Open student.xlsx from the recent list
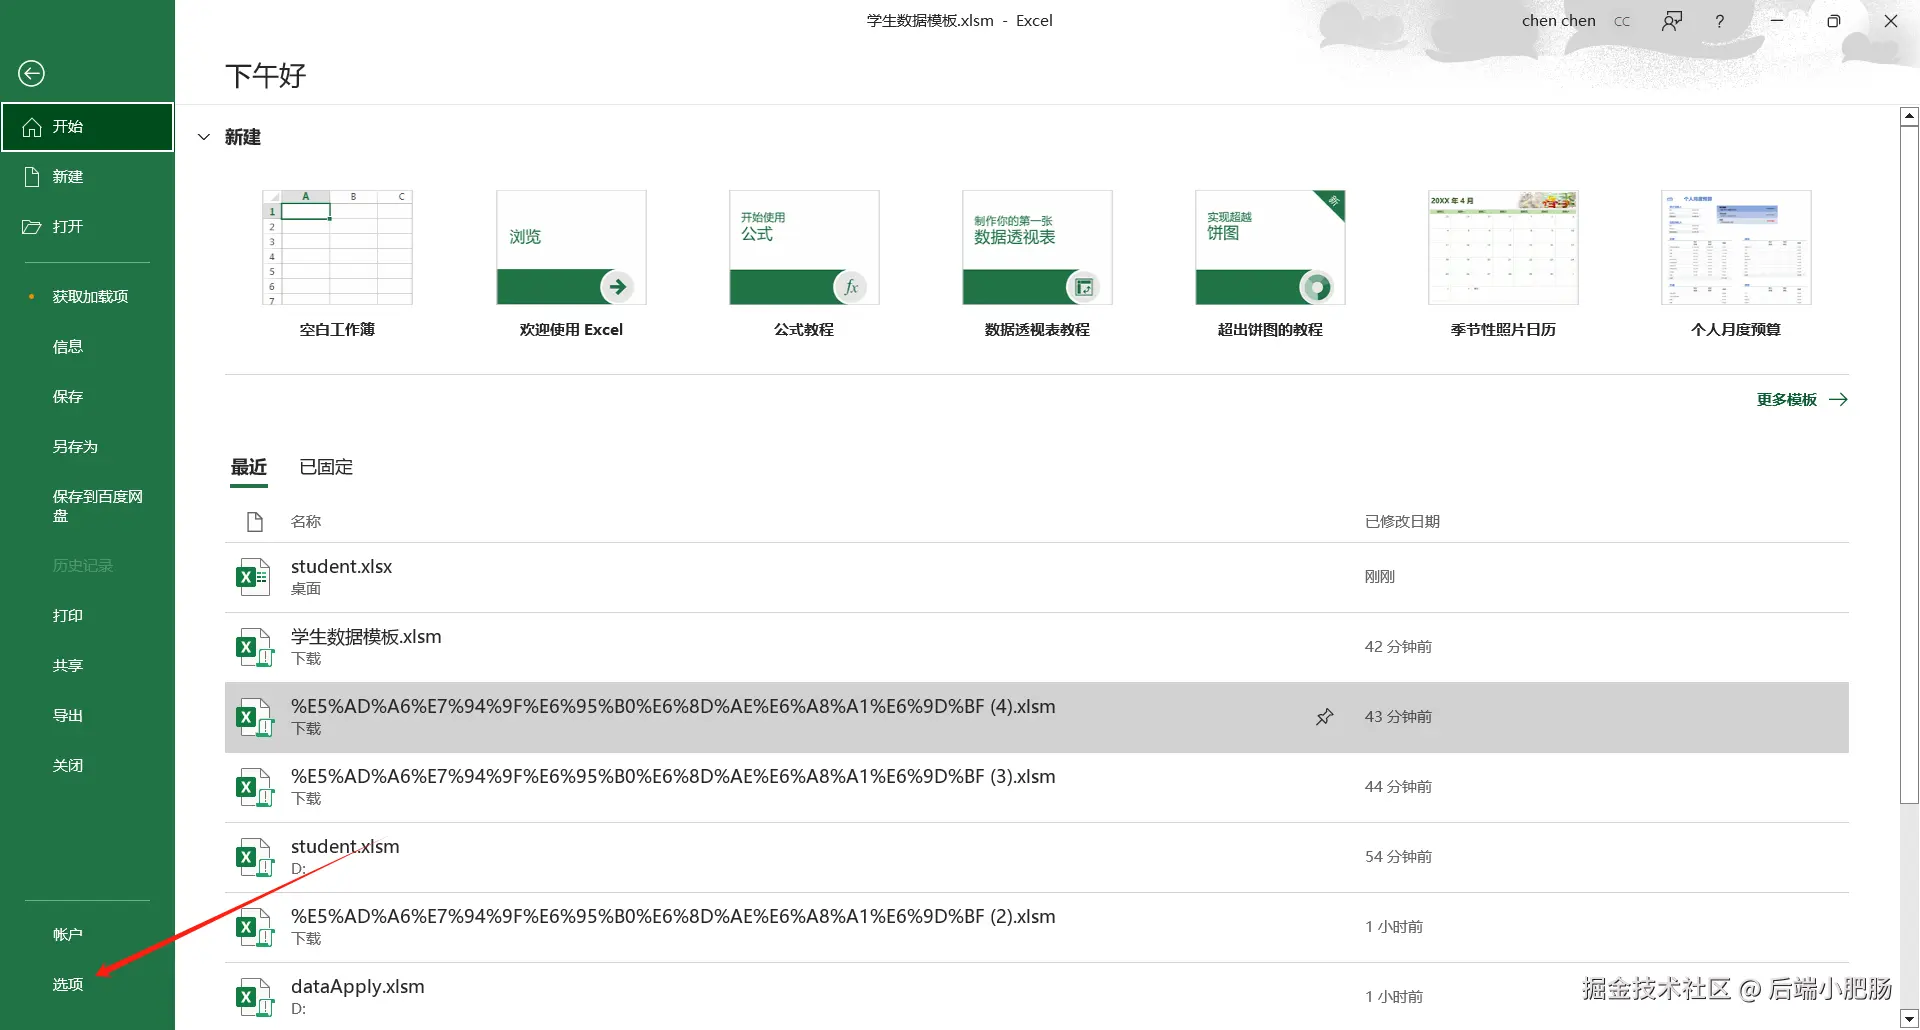 coord(1037,578)
